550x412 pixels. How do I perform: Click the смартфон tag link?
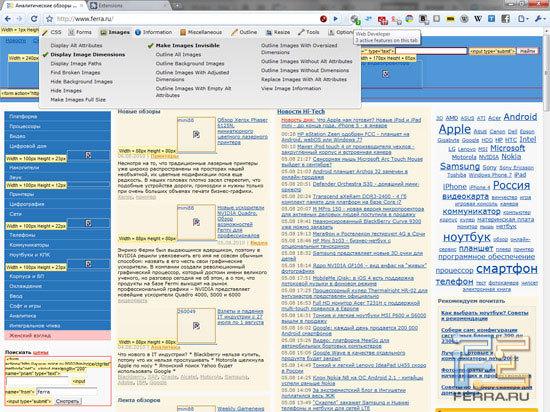507,269
